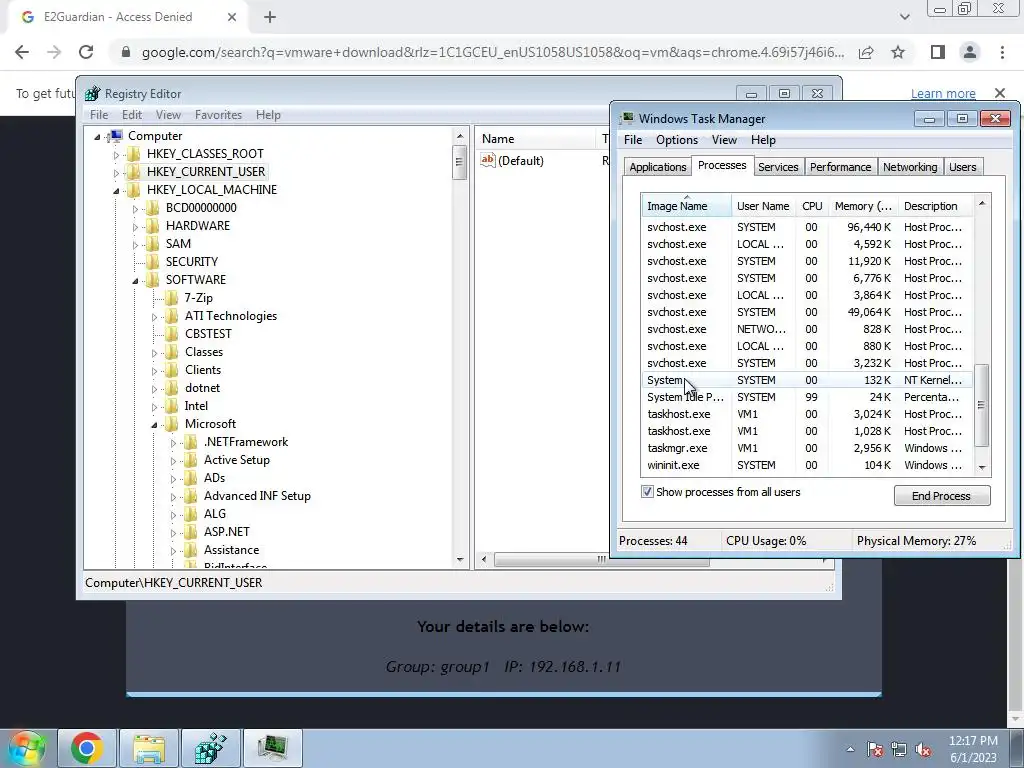Click registry tree vertical scrollbar thumb
Viewport: 1024px width, 768px height.
460,163
